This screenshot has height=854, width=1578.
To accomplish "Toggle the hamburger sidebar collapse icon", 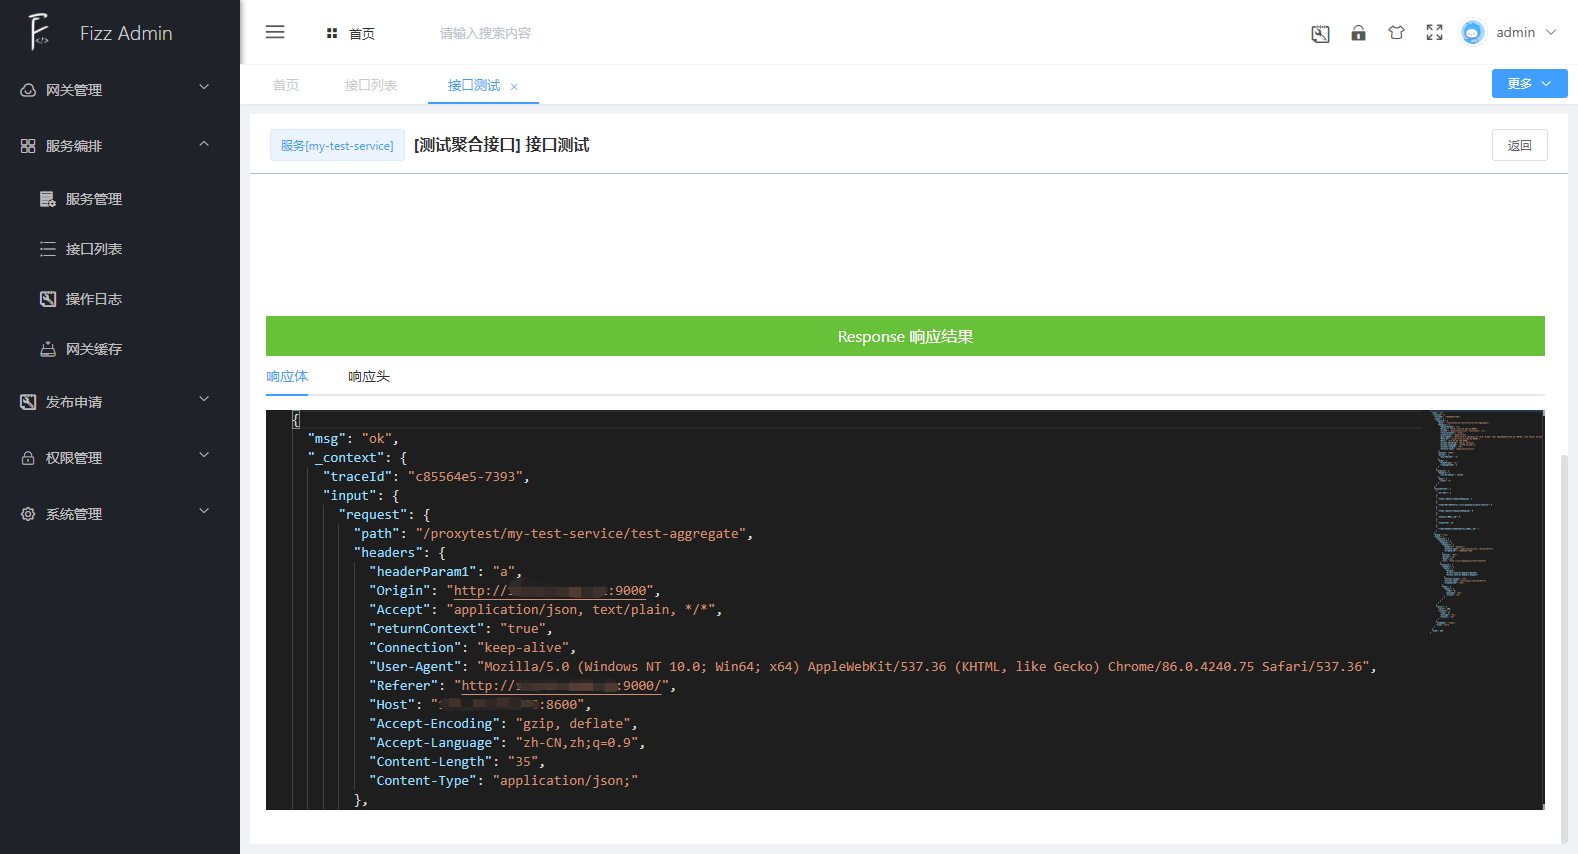I will pos(275,32).
